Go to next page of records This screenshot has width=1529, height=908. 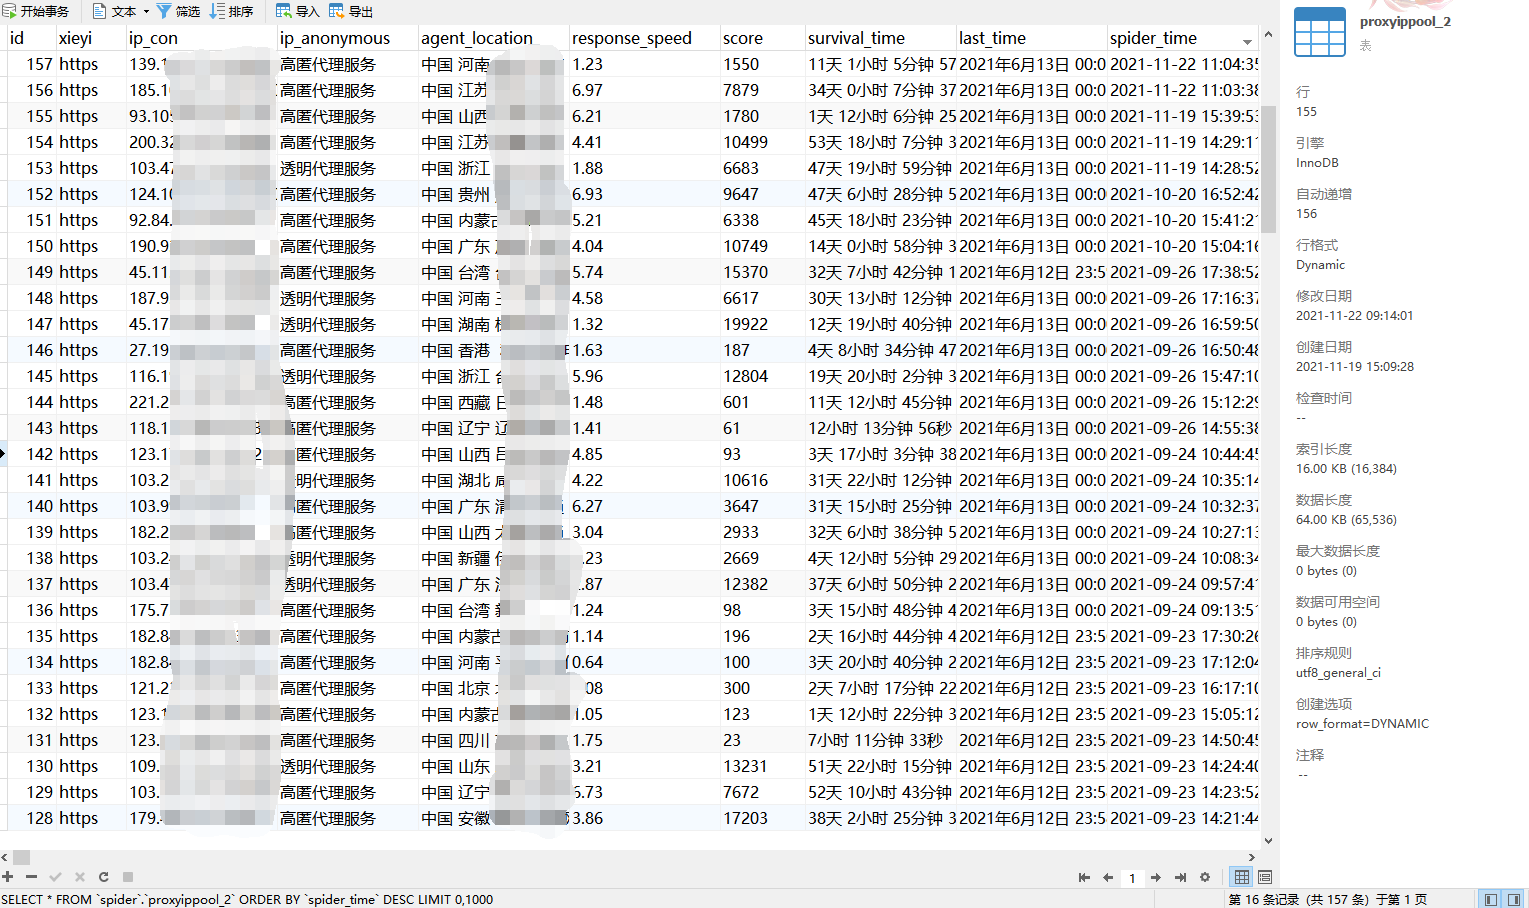point(1156,877)
